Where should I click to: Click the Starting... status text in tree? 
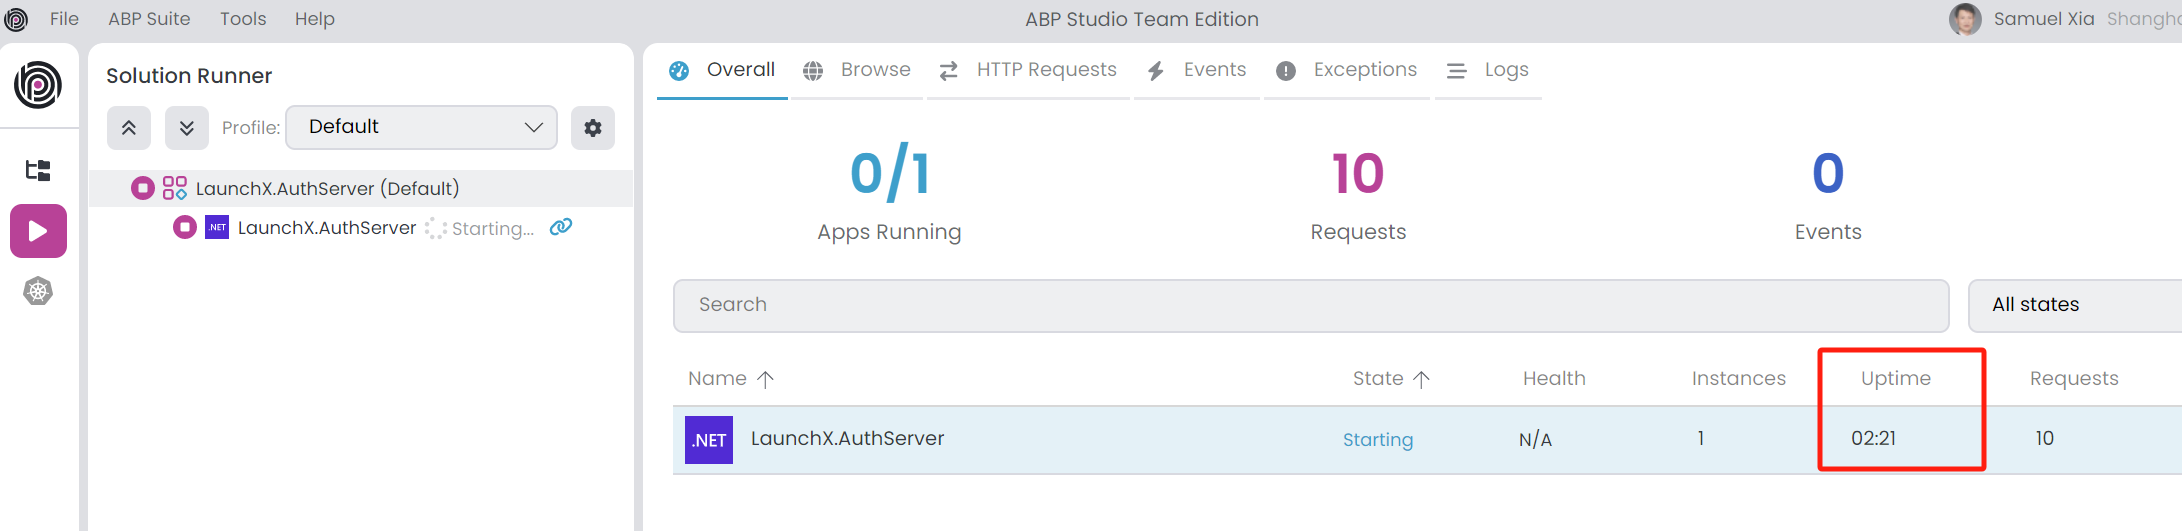(x=493, y=229)
